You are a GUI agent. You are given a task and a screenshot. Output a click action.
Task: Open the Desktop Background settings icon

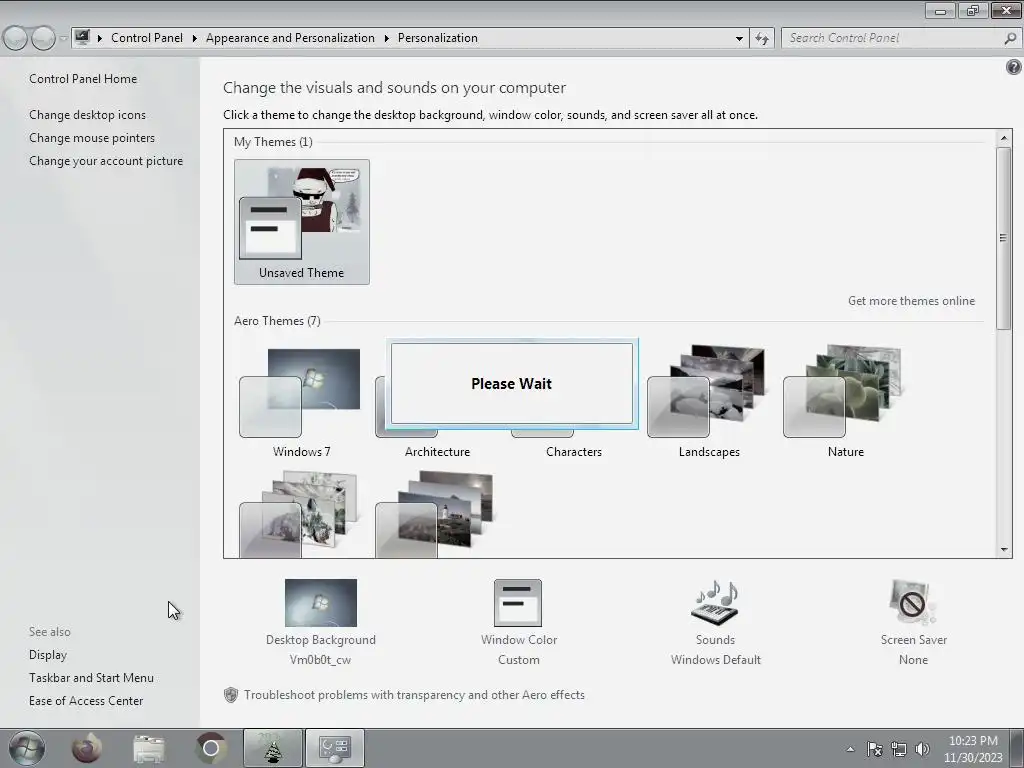[321, 603]
